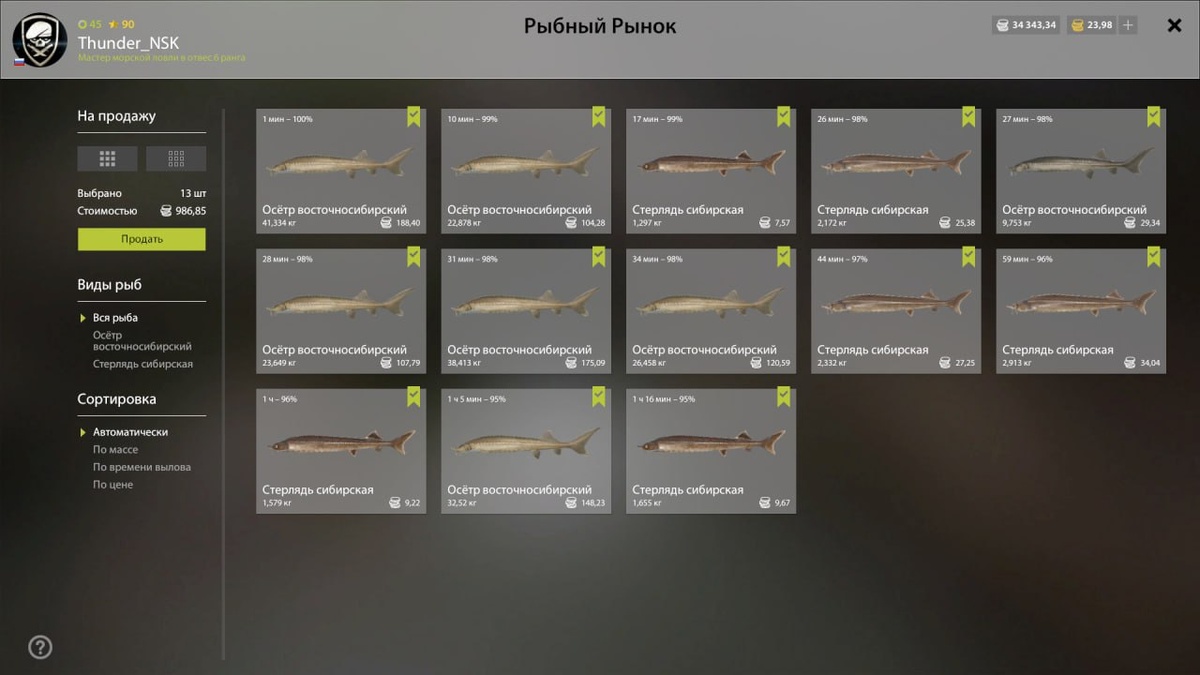This screenshot has height=675, width=1200.
Task: Uncheck the 1,297 кг Стерлядь selection mark
Action: click(784, 117)
